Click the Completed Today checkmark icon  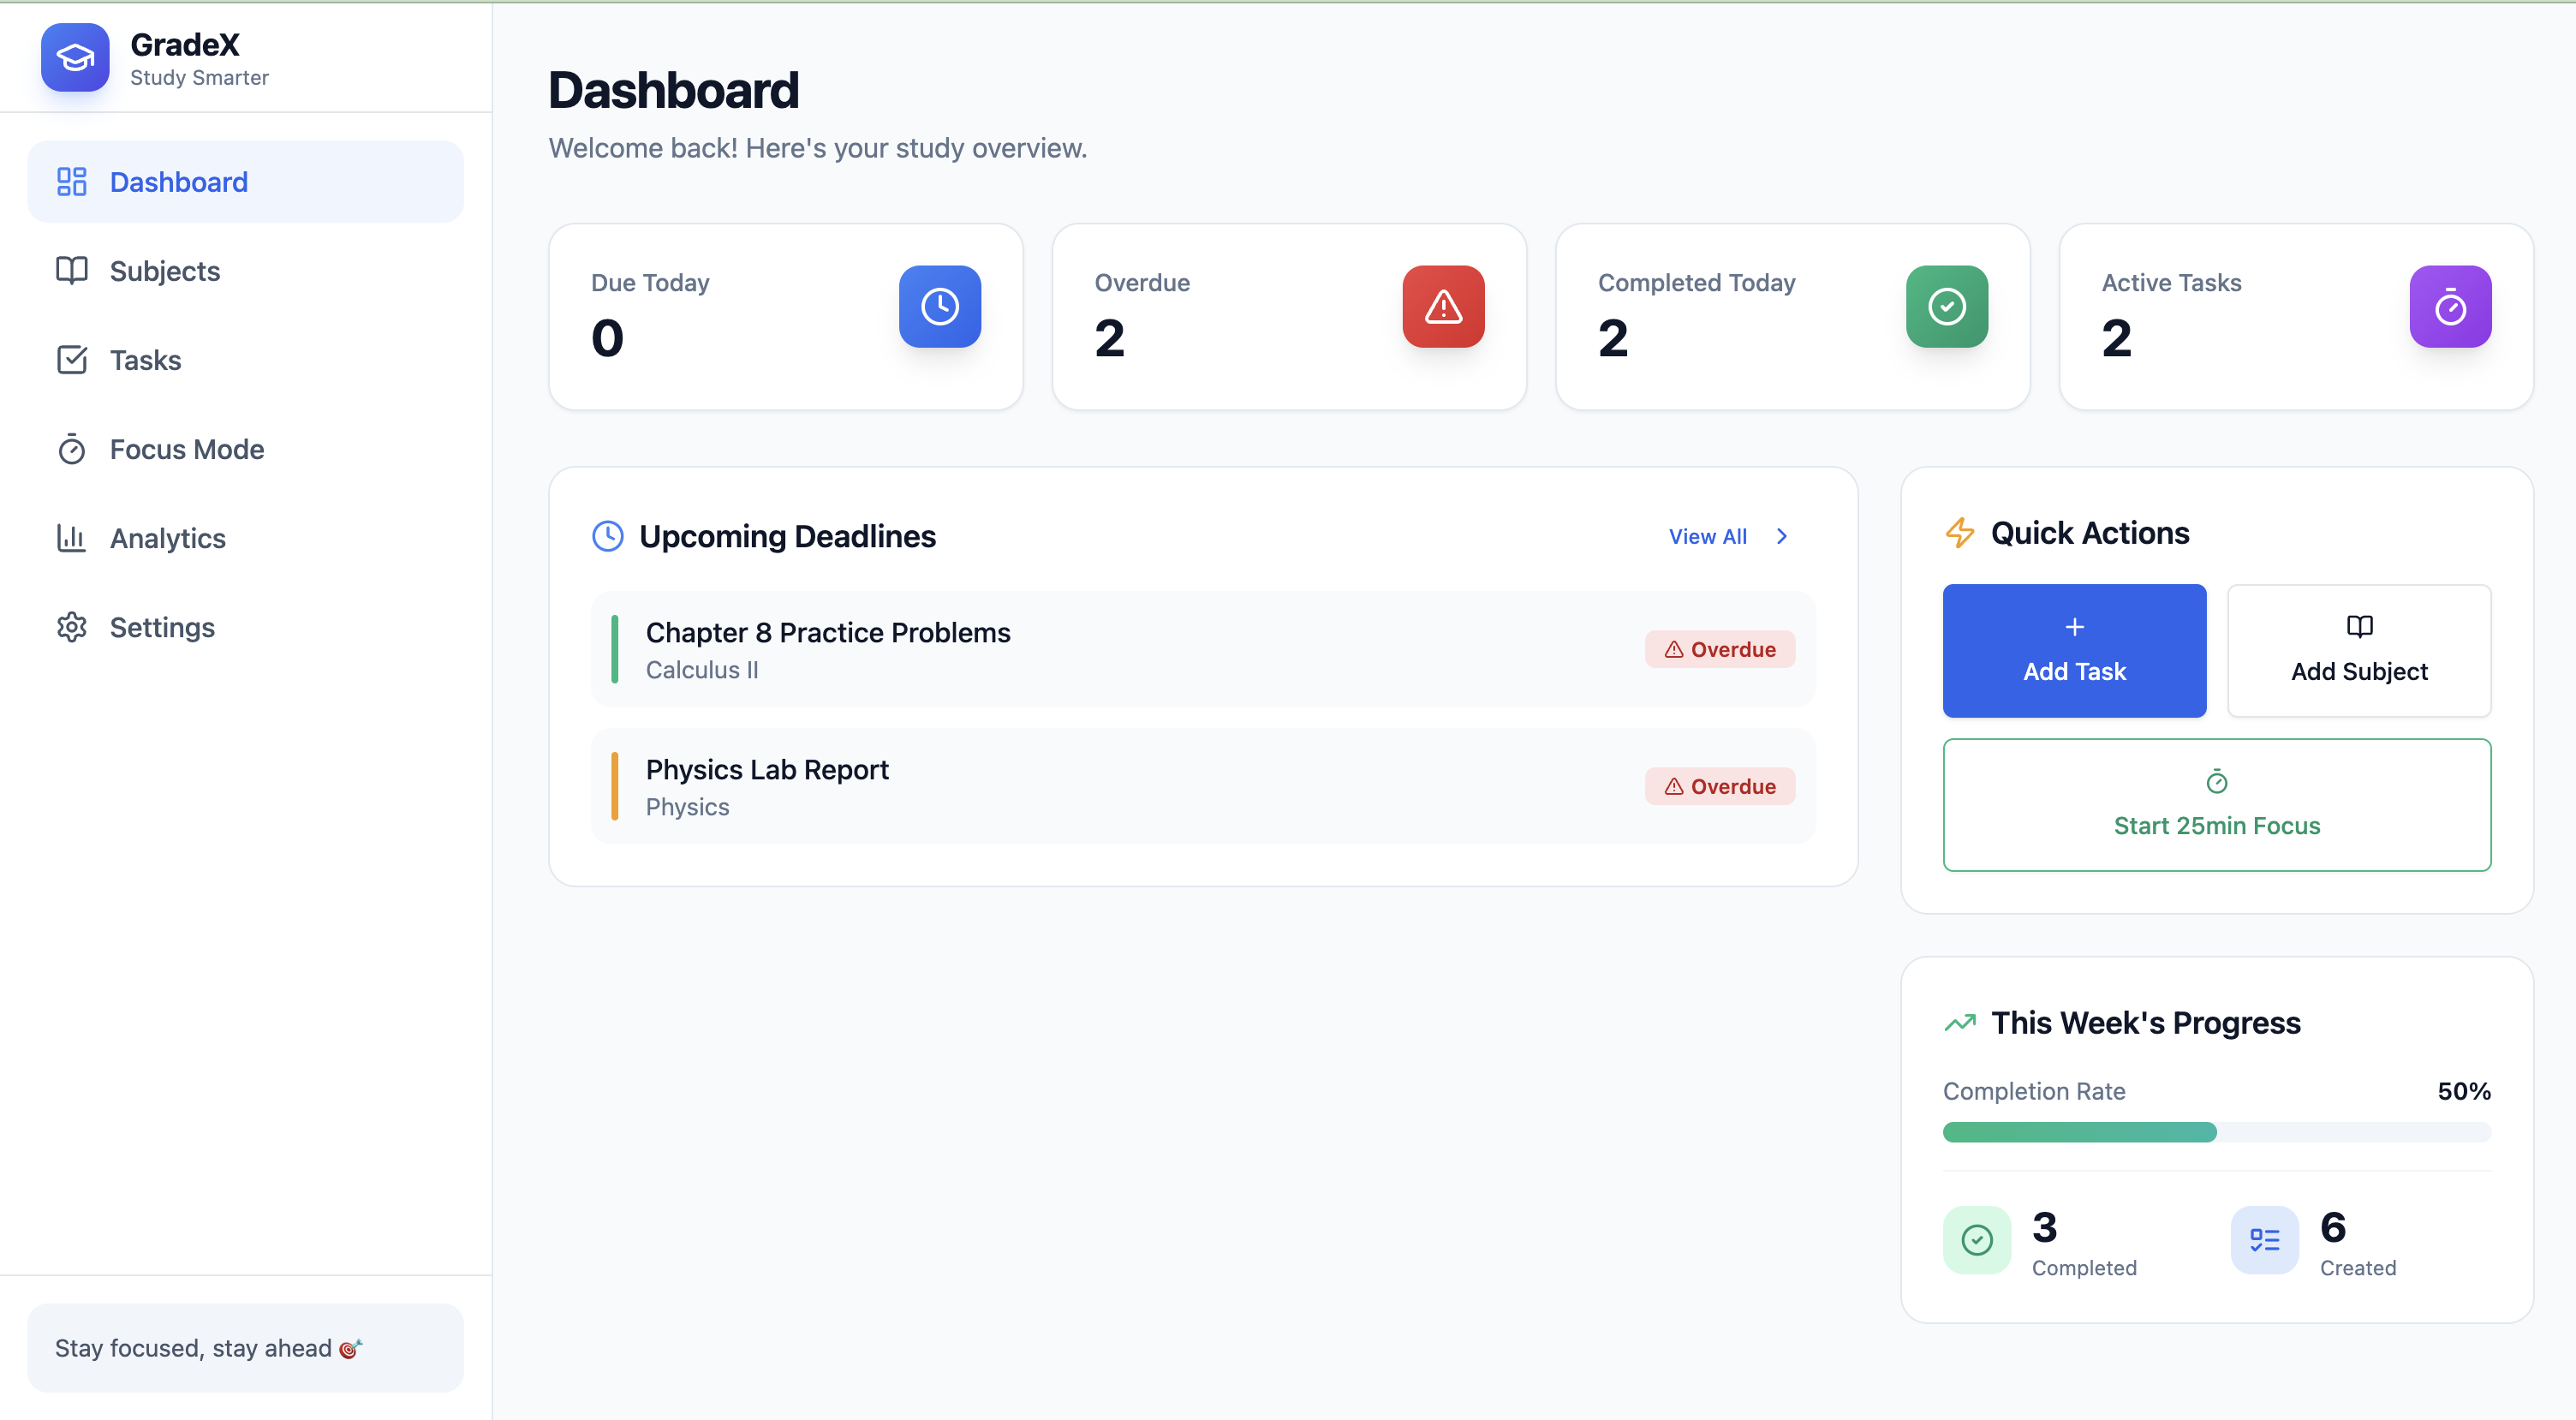1946,307
